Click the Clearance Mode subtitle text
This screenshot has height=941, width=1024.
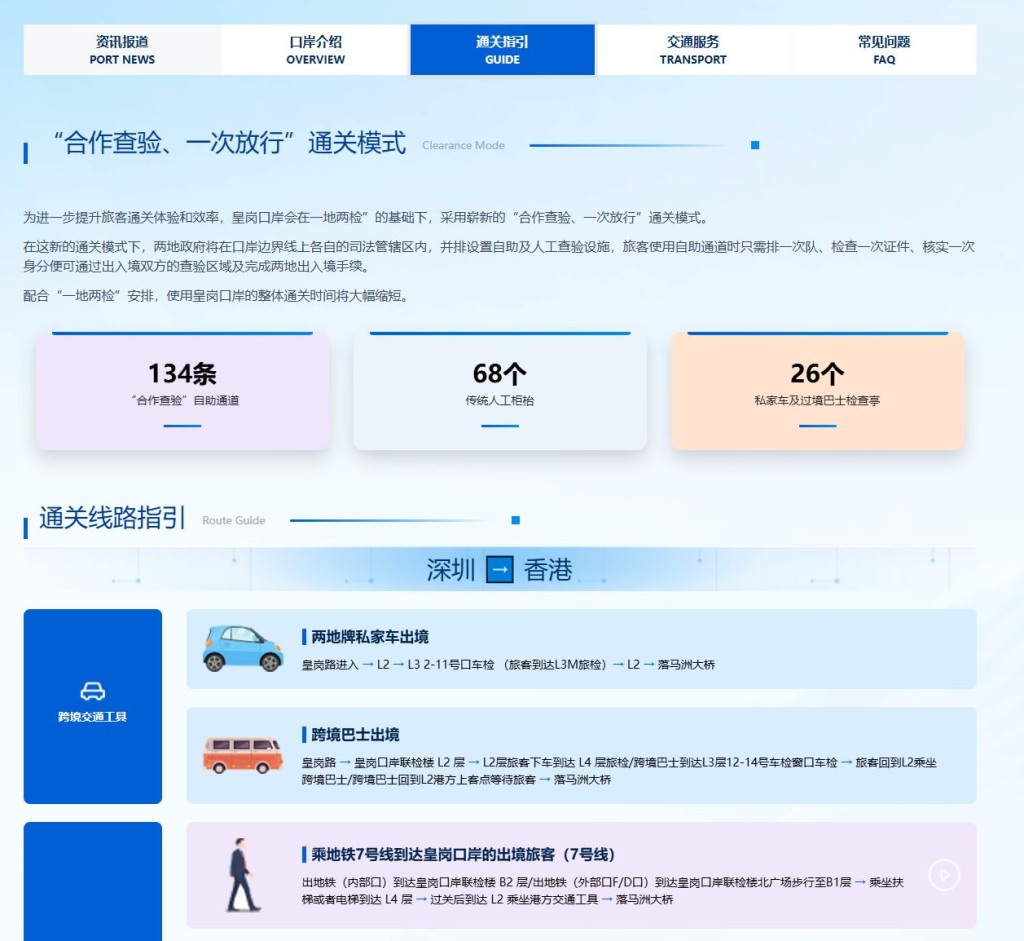pos(463,146)
